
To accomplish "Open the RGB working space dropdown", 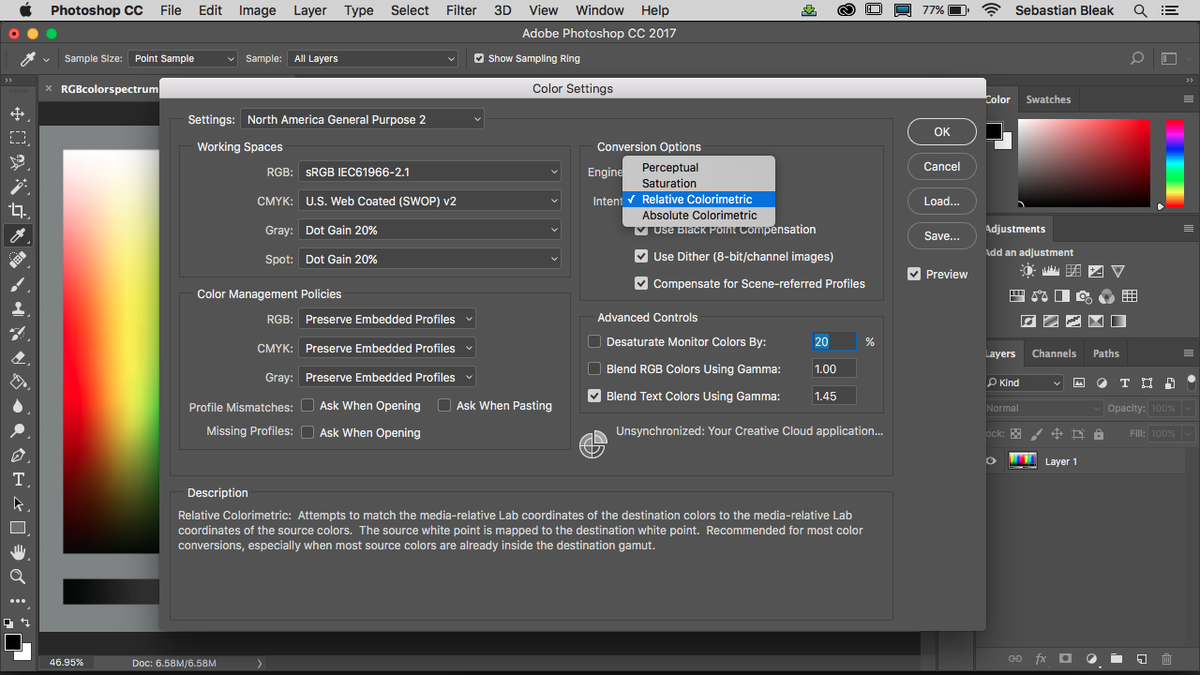I will pyautogui.click(x=429, y=171).
